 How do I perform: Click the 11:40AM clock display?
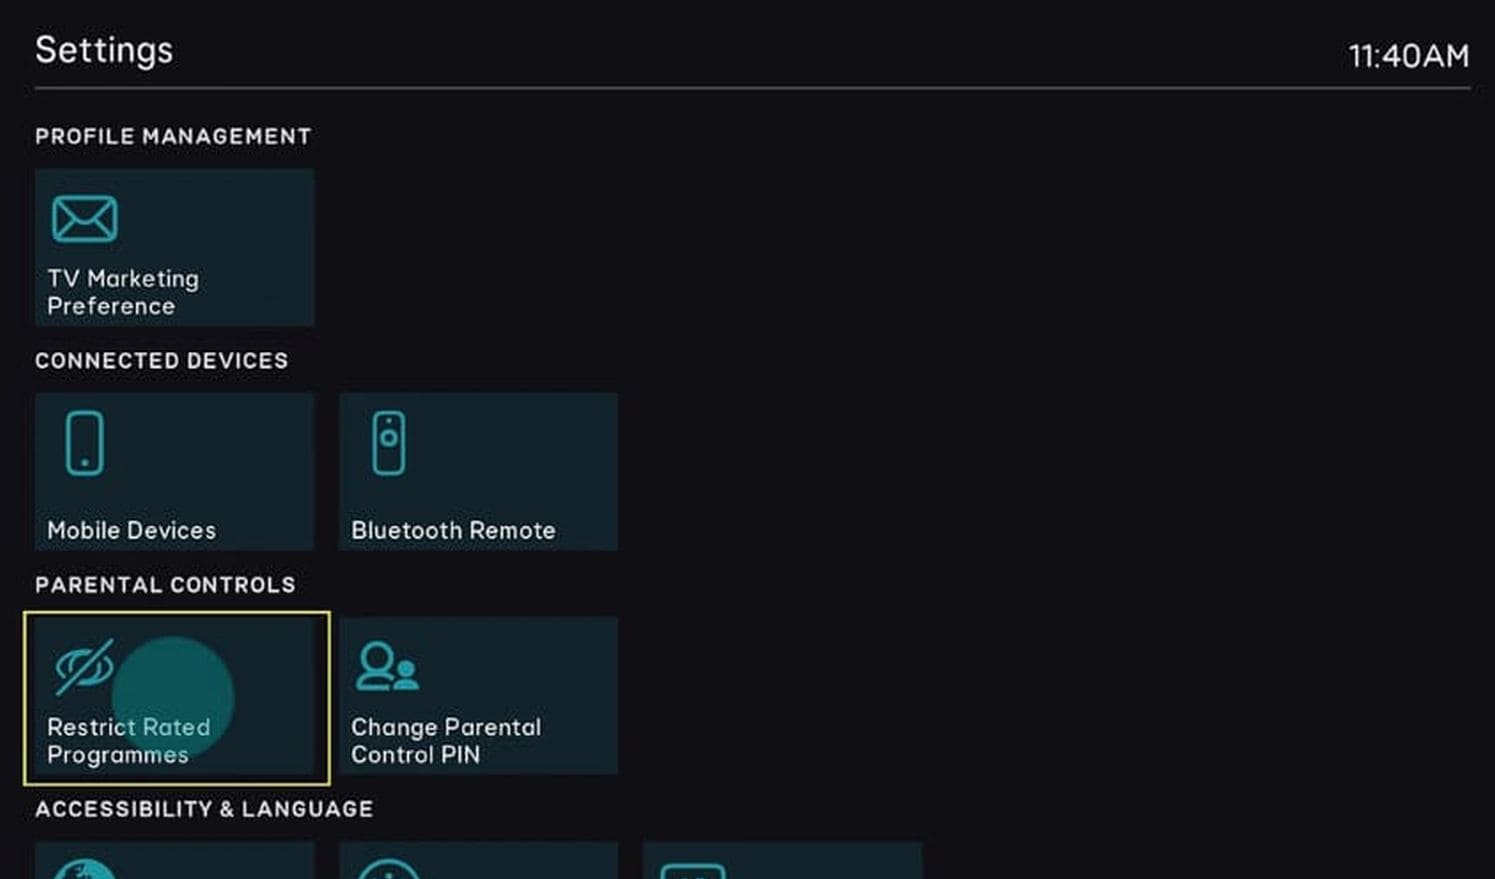pyautogui.click(x=1409, y=56)
